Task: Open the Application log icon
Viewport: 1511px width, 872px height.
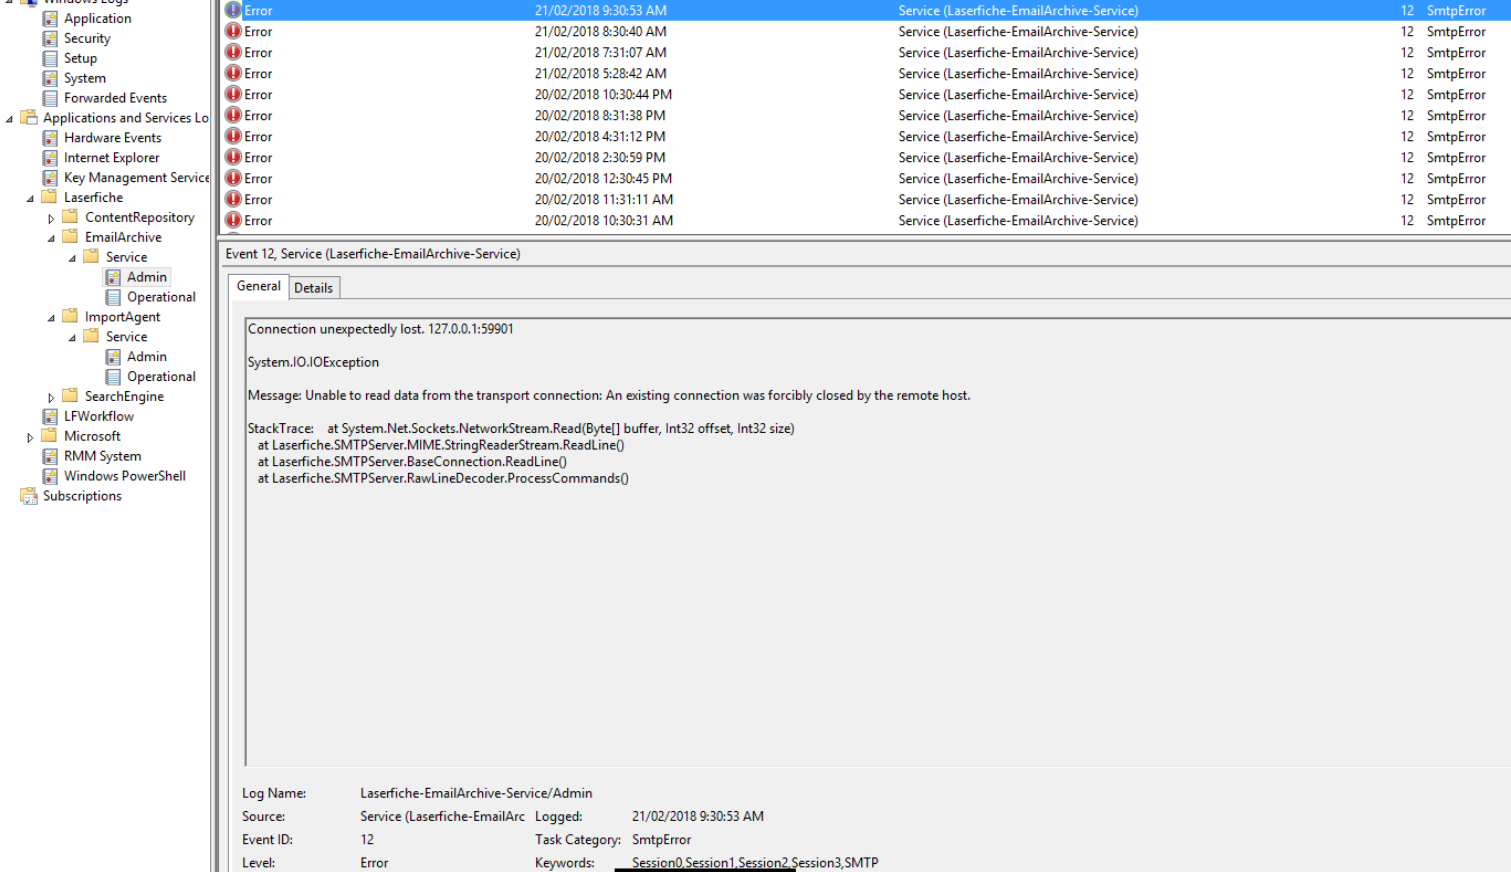Action: pyautogui.click(x=50, y=18)
